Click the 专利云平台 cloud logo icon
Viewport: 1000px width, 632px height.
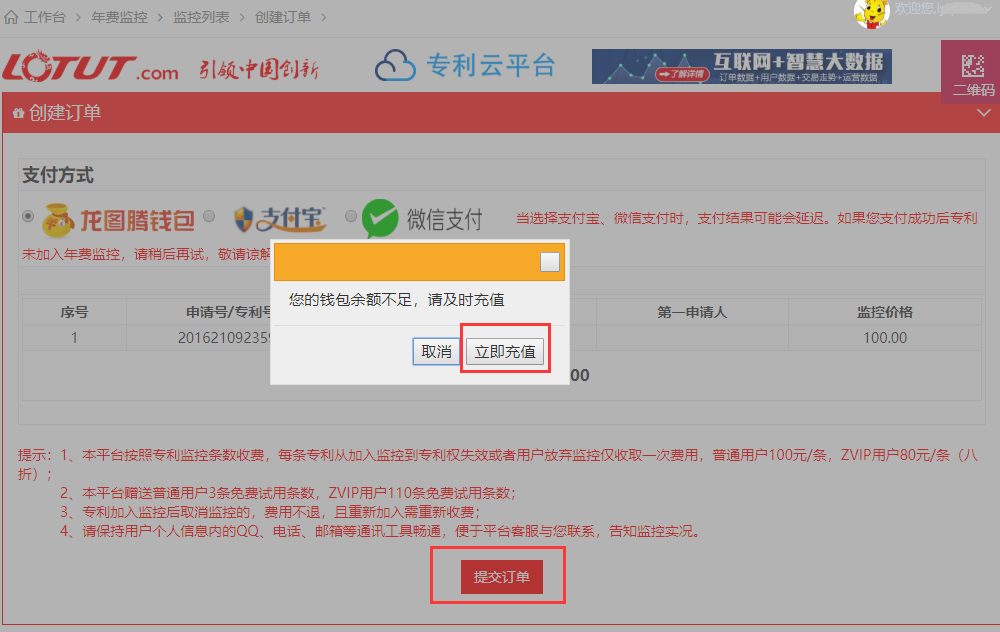(x=395, y=66)
